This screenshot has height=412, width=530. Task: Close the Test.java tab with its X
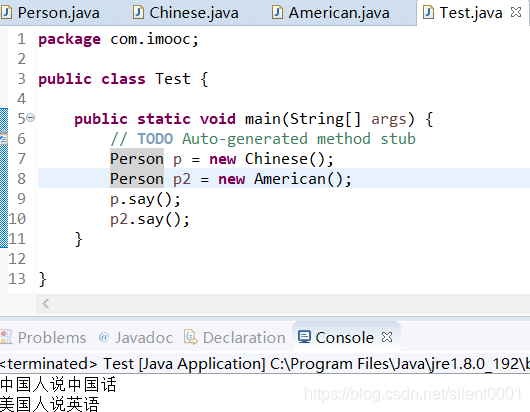516,13
